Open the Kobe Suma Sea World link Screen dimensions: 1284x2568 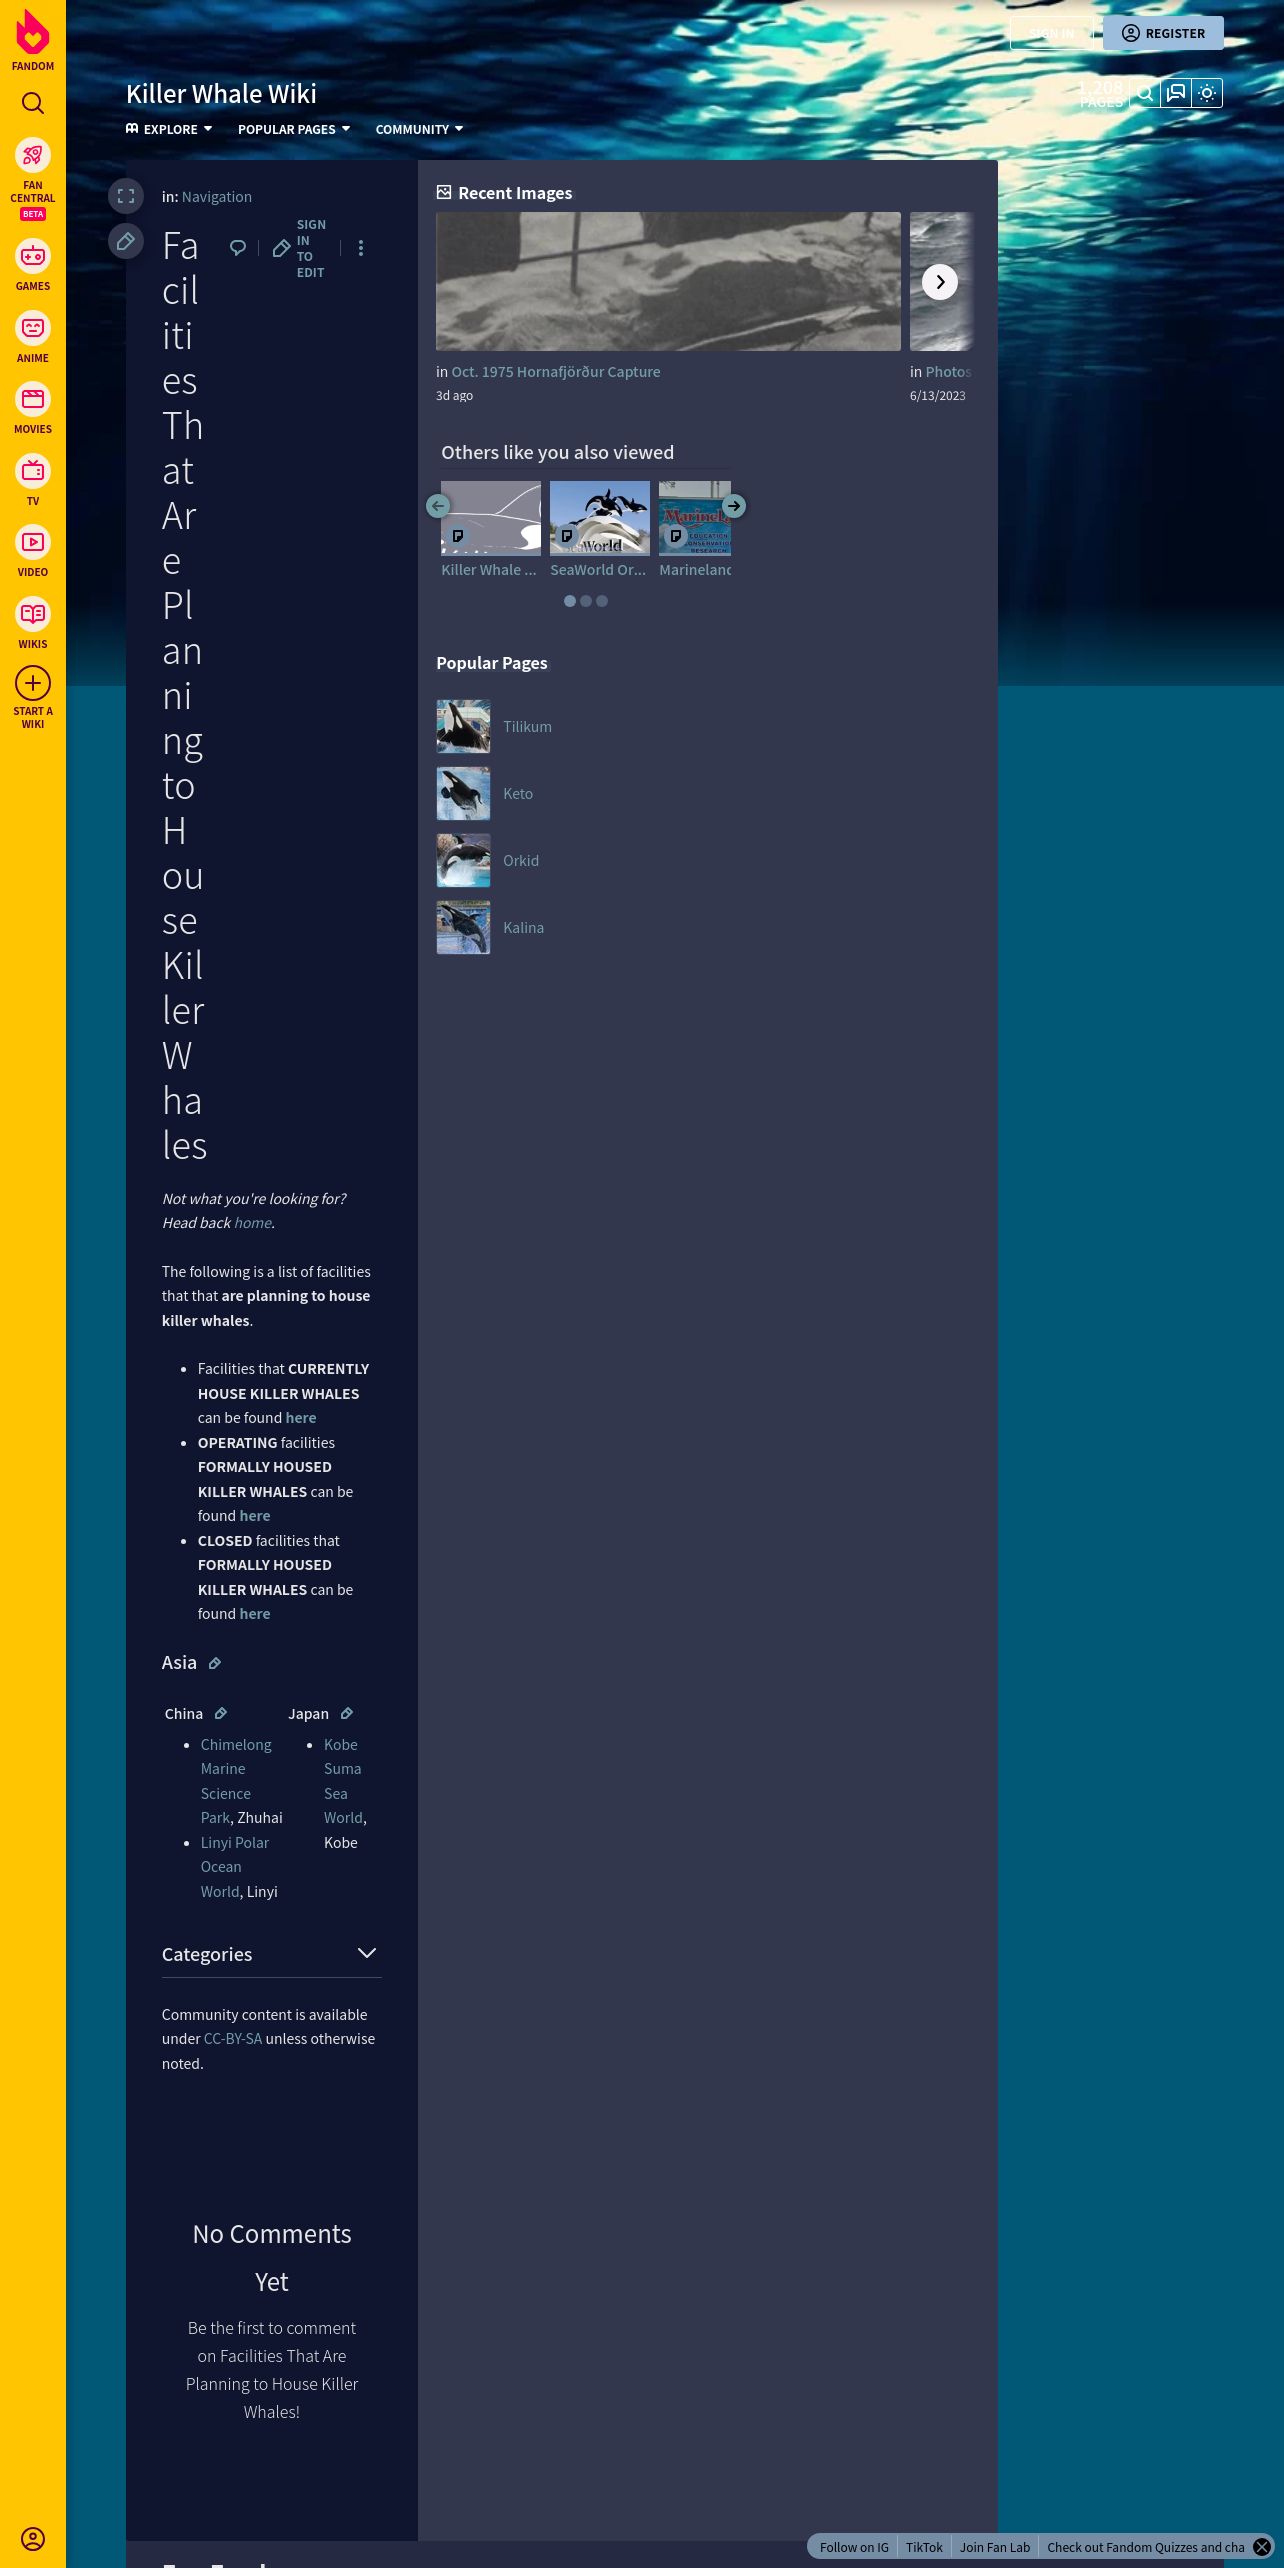point(343,1781)
